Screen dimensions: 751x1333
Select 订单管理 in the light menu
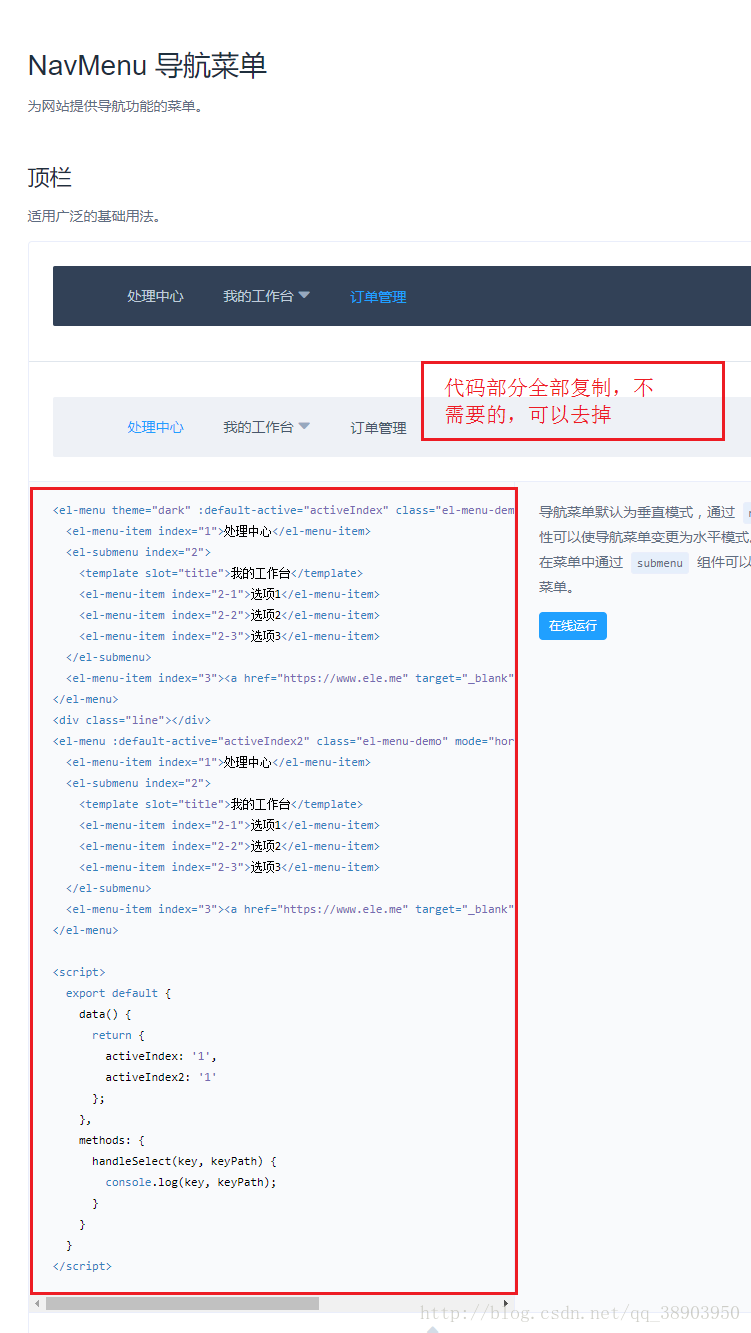pyautogui.click(x=378, y=428)
